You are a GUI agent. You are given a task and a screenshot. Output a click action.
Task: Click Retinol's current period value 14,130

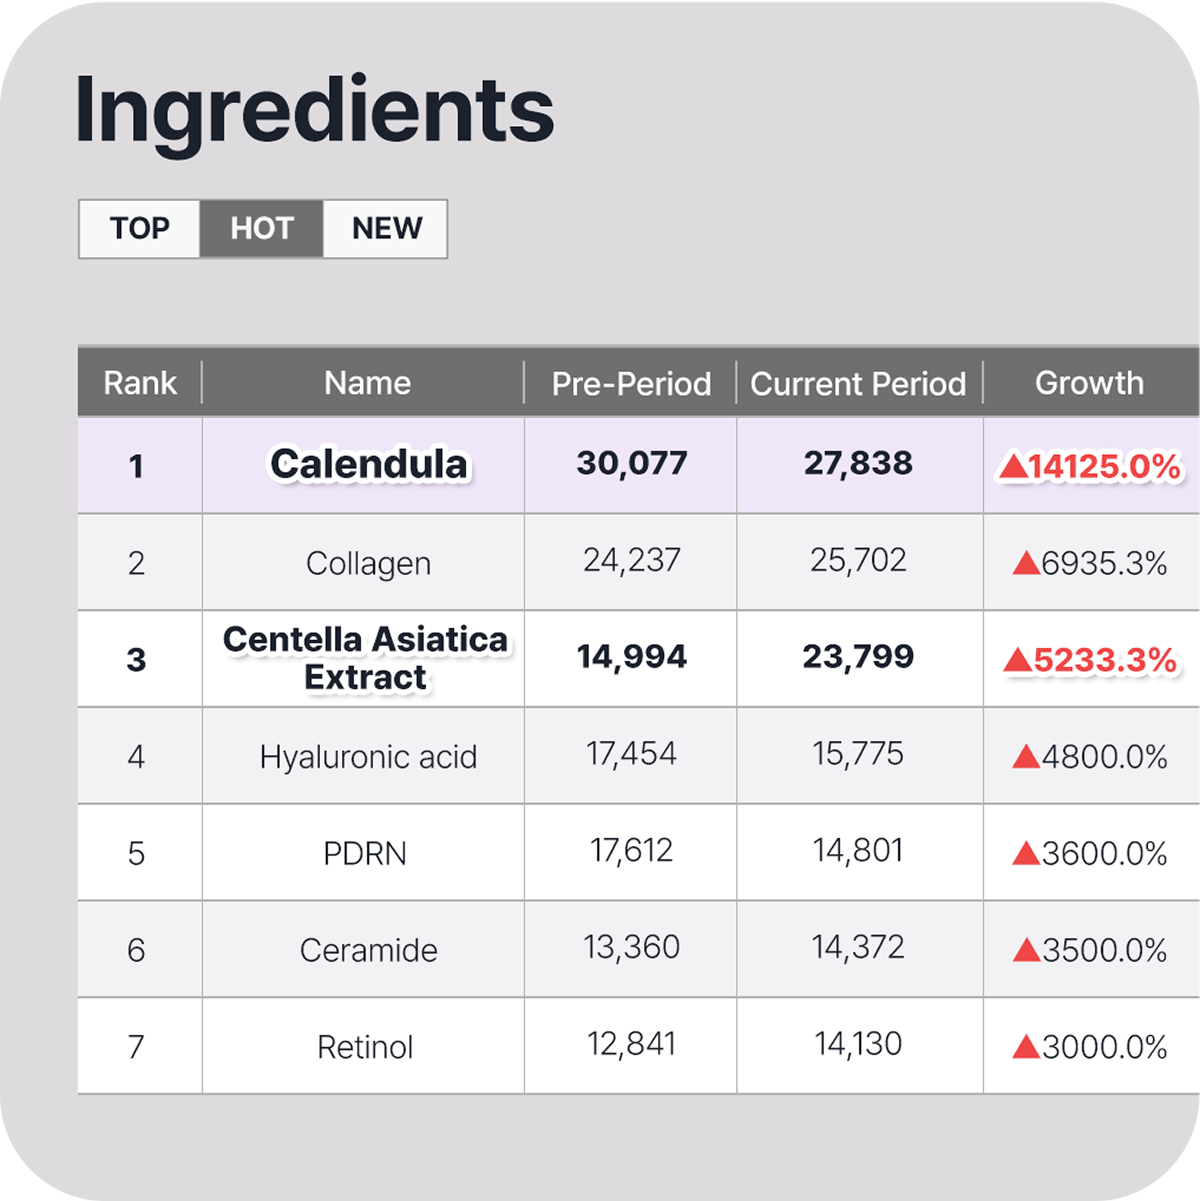858,1044
